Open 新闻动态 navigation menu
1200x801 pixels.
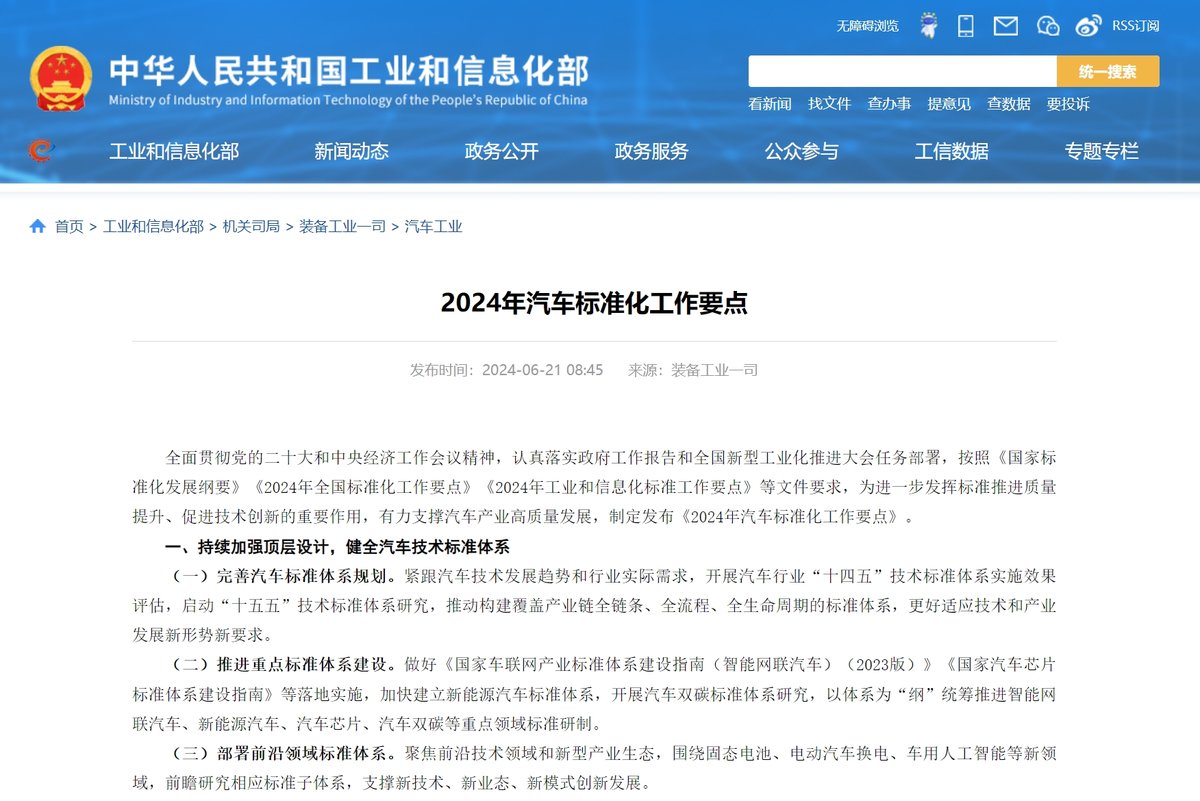pos(351,152)
